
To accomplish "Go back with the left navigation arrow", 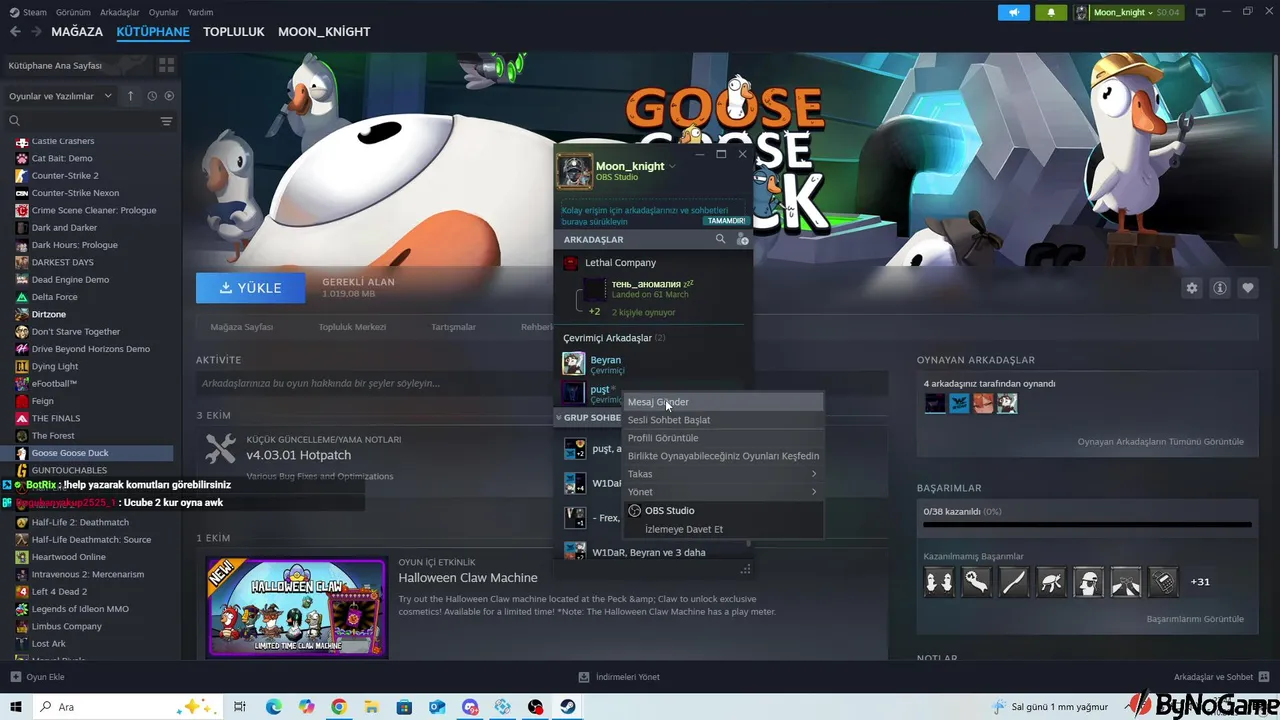I will point(14,32).
